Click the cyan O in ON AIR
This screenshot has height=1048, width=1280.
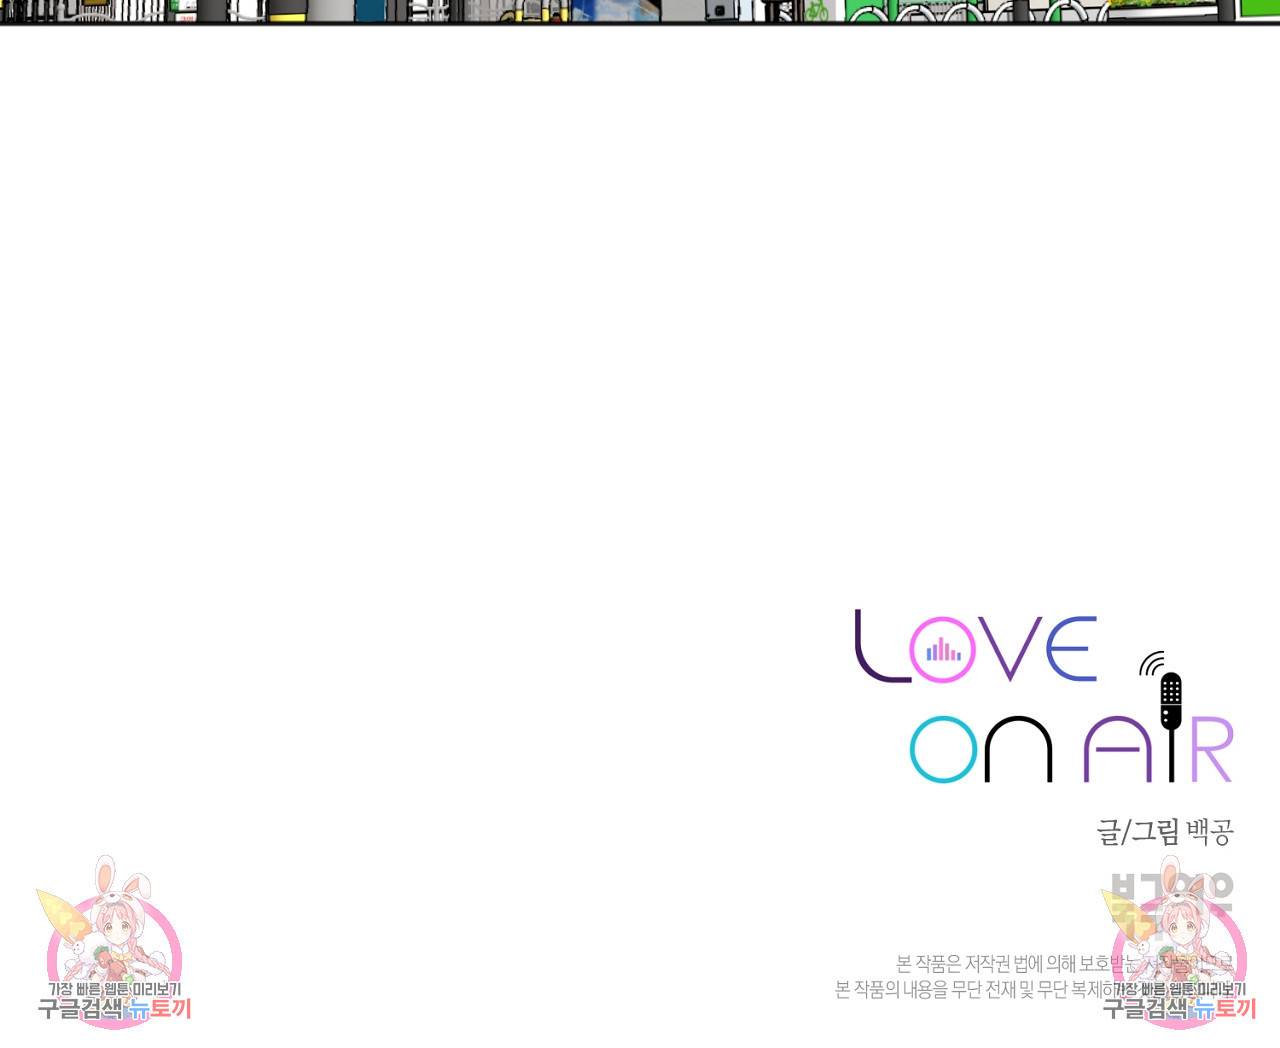(x=943, y=749)
